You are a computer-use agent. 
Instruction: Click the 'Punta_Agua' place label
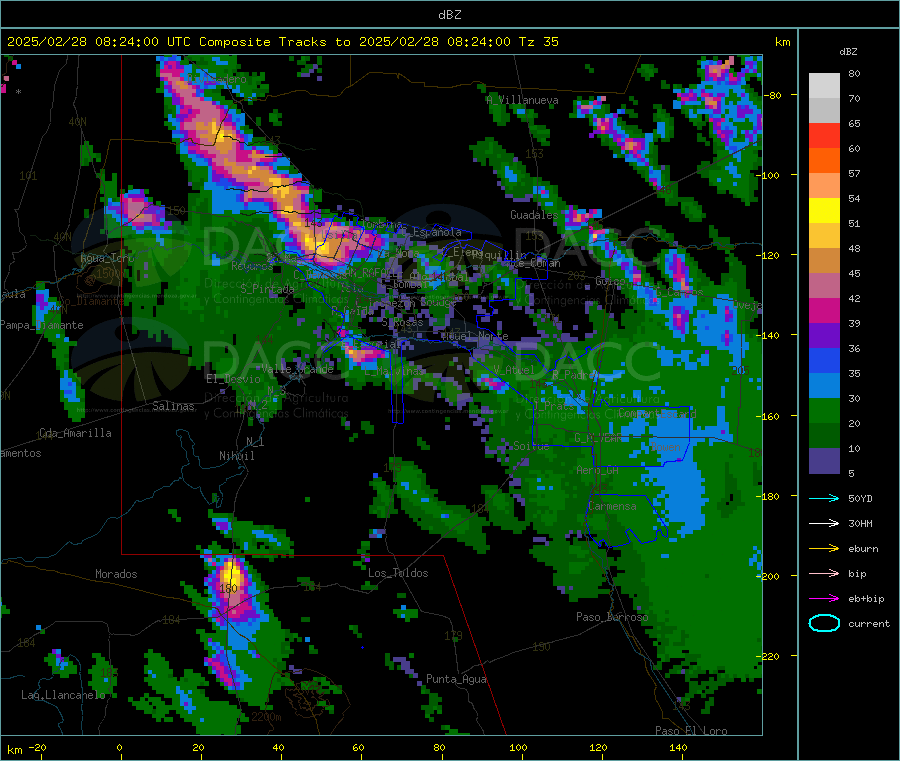click(x=456, y=679)
